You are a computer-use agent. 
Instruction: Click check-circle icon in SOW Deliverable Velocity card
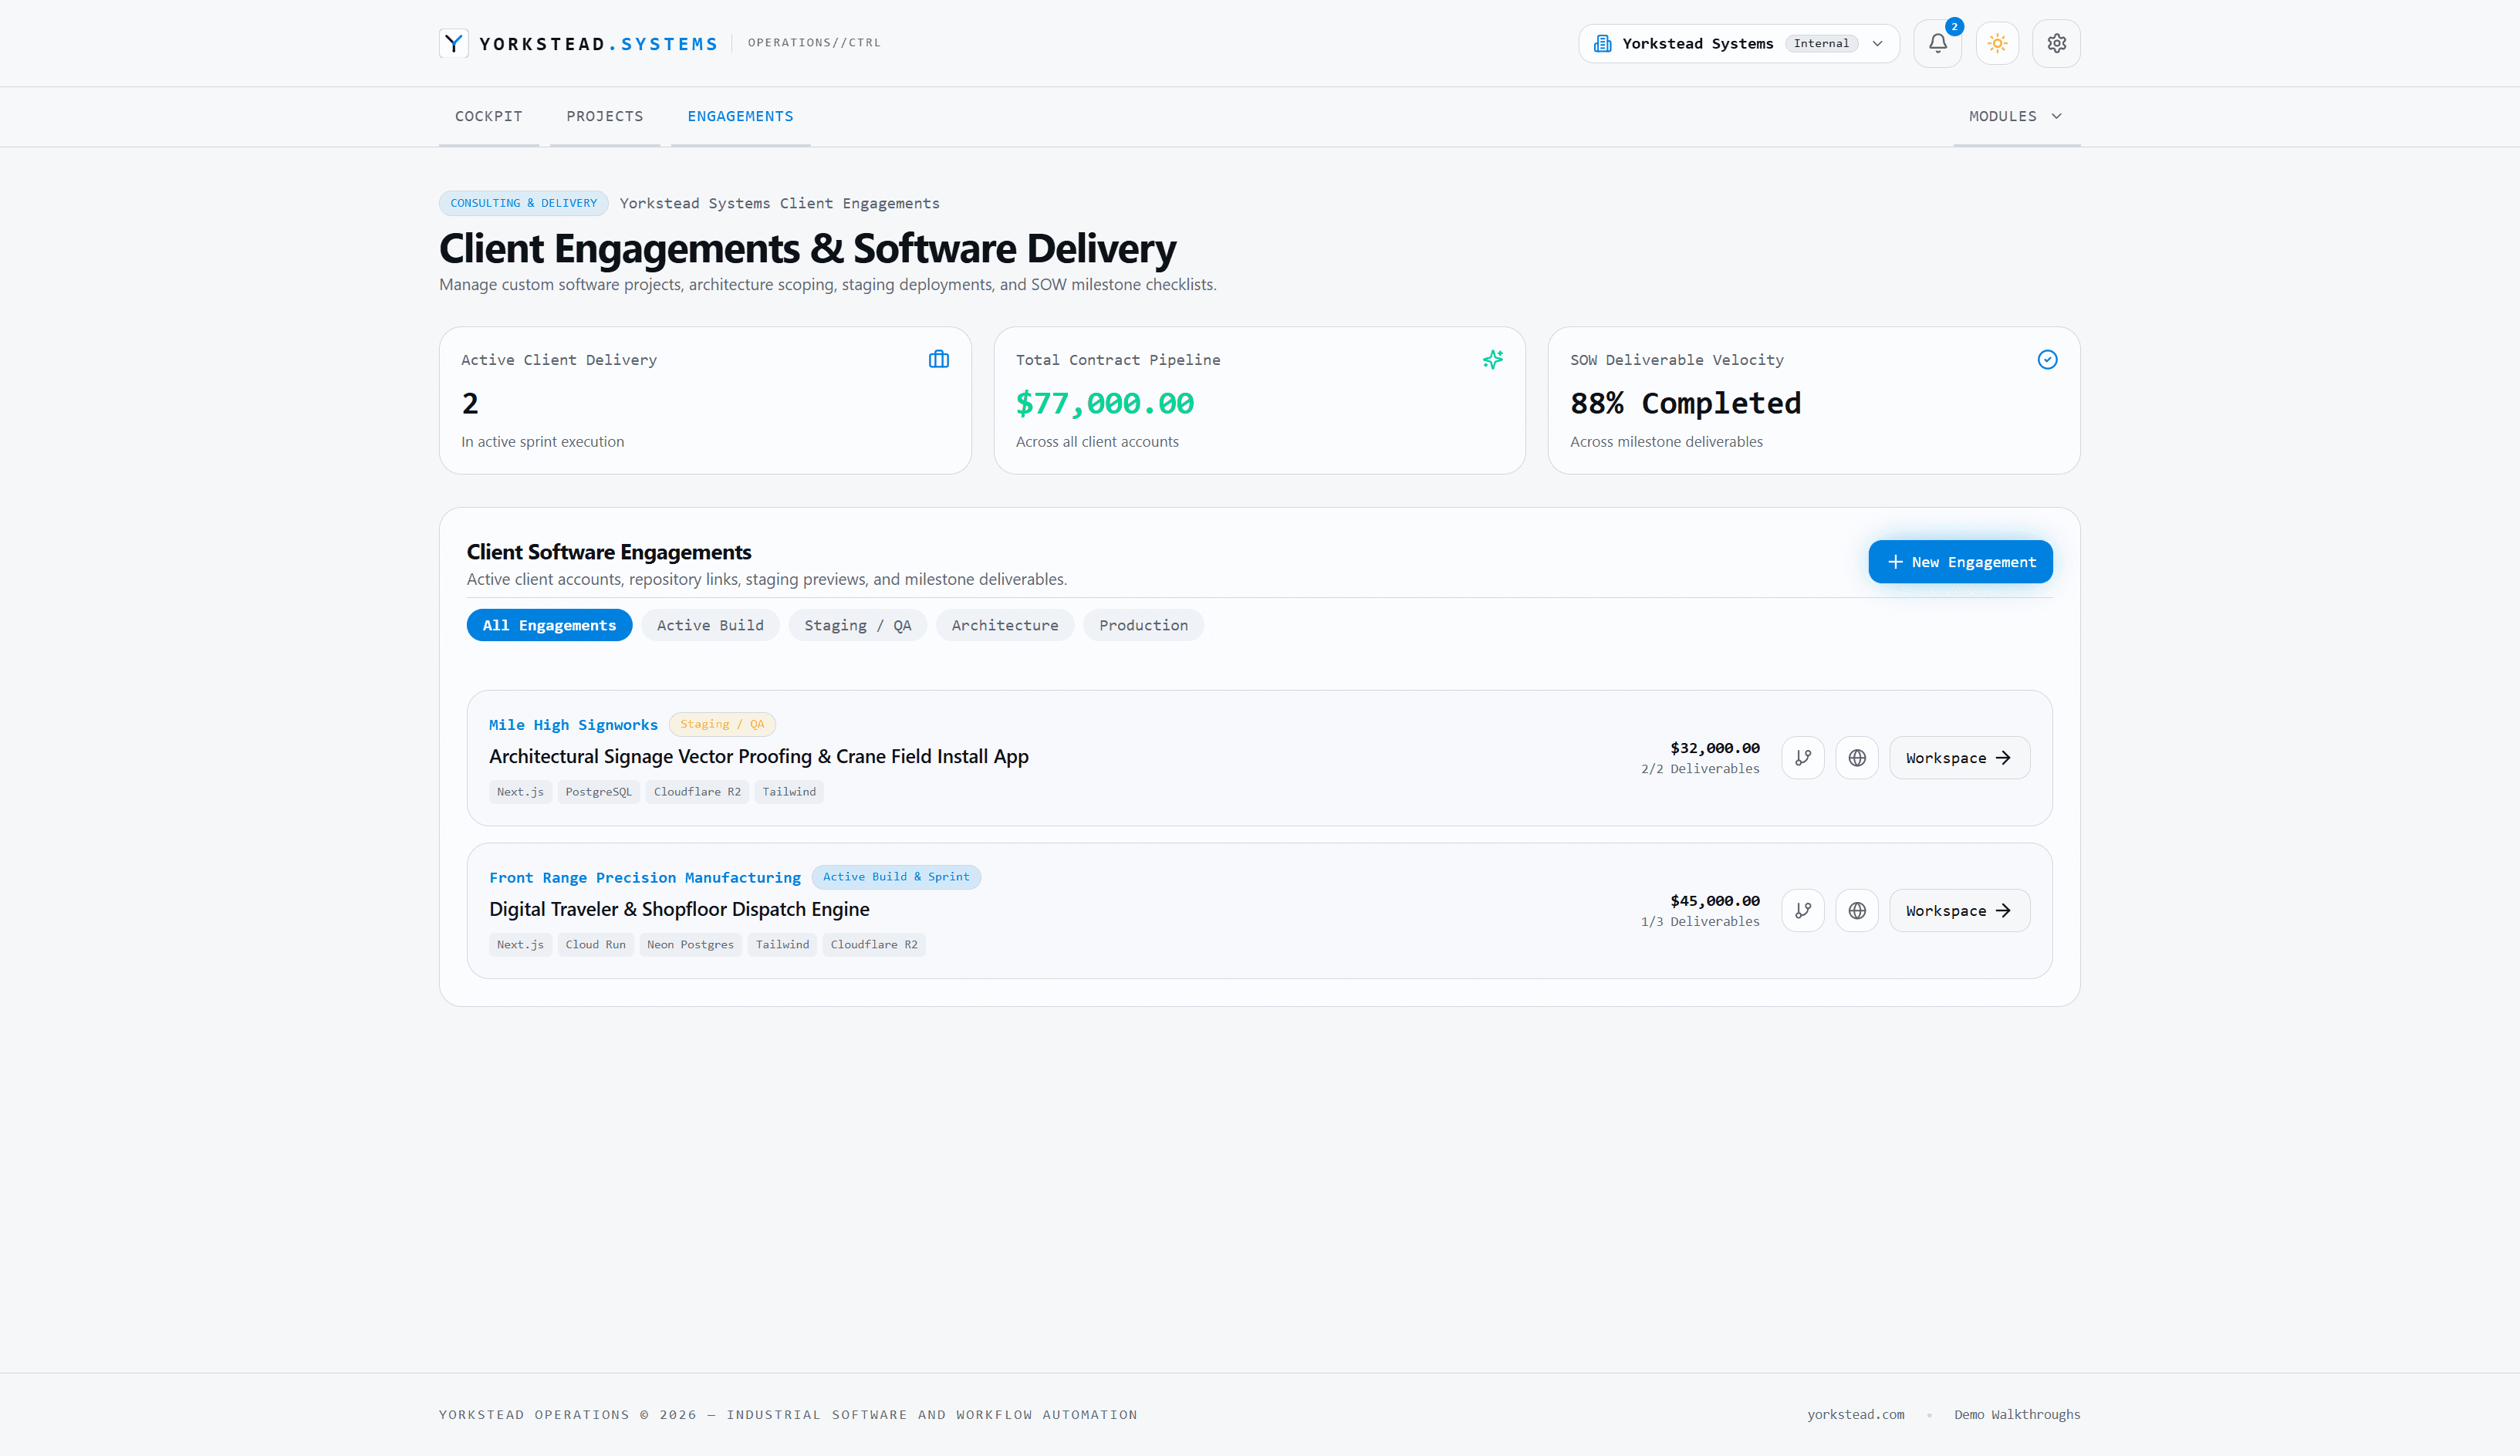(x=2047, y=359)
